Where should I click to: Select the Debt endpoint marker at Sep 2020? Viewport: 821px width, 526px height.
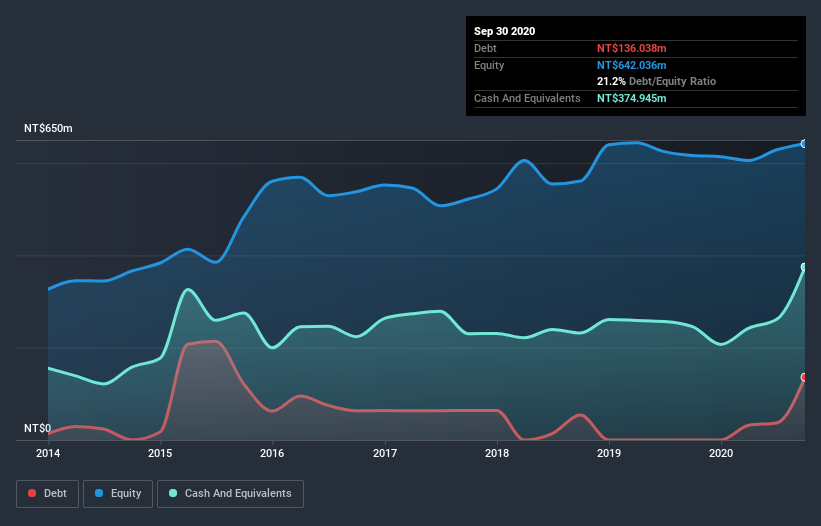[804, 377]
